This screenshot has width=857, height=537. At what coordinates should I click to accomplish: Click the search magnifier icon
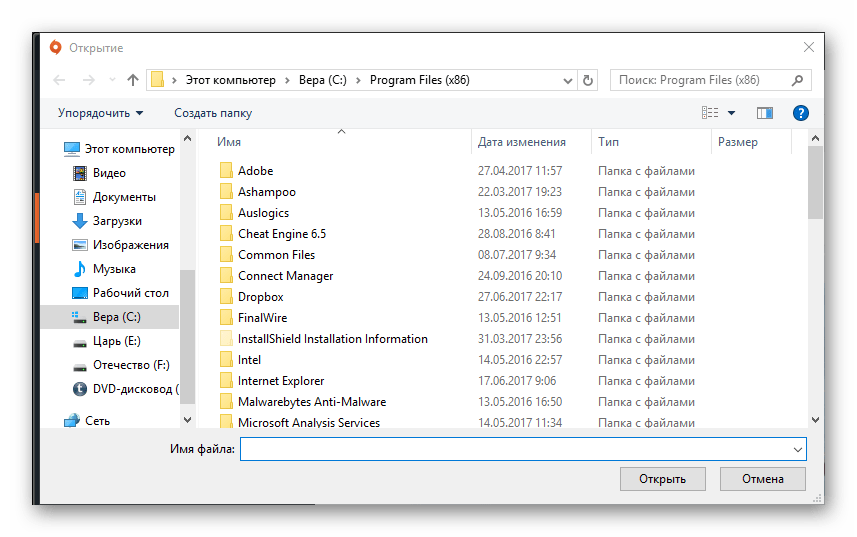[x=797, y=80]
